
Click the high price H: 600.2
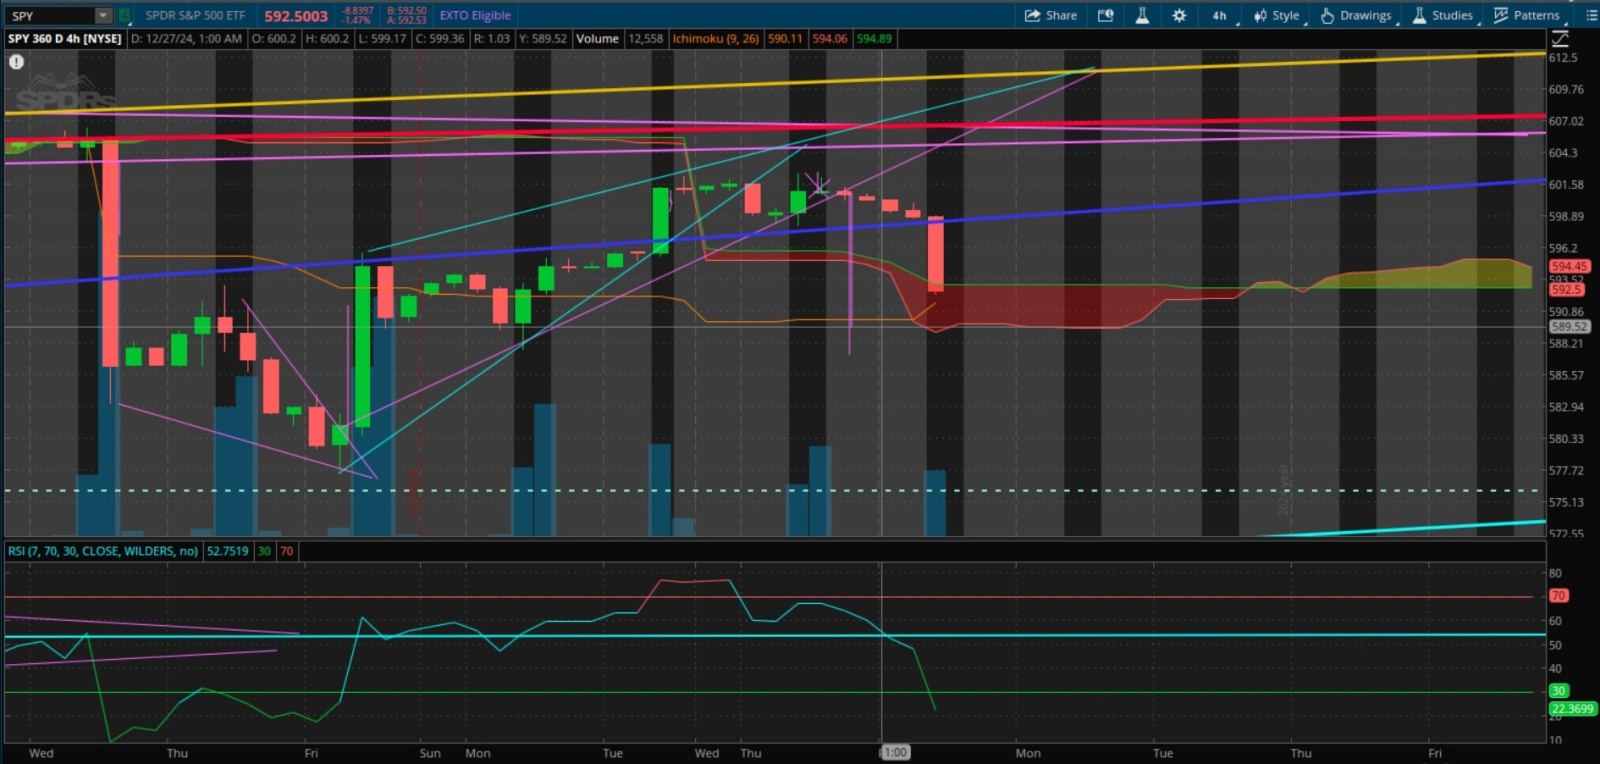(x=327, y=39)
